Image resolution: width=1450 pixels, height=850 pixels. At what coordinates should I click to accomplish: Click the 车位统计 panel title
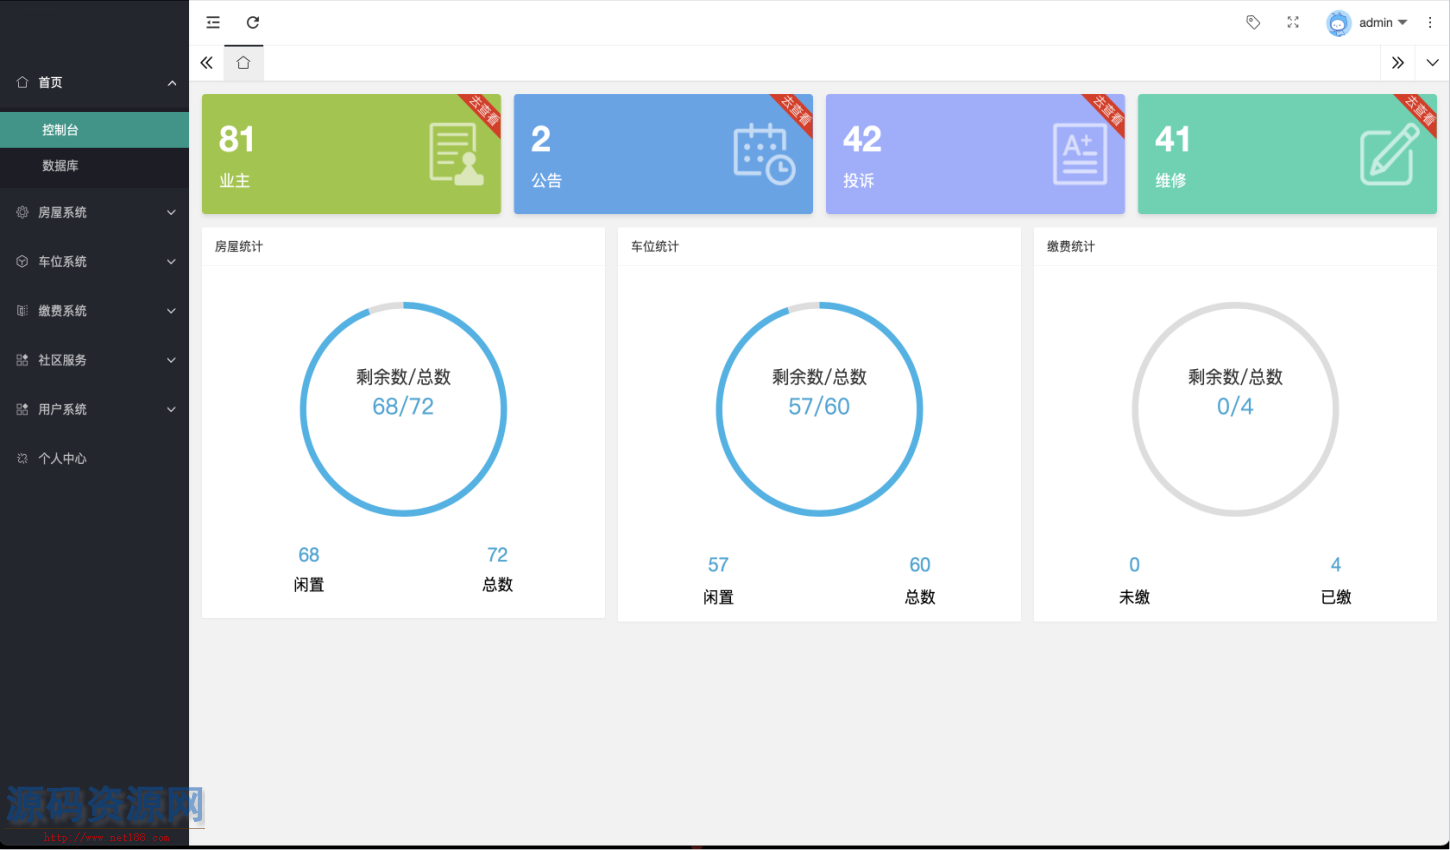click(x=655, y=246)
